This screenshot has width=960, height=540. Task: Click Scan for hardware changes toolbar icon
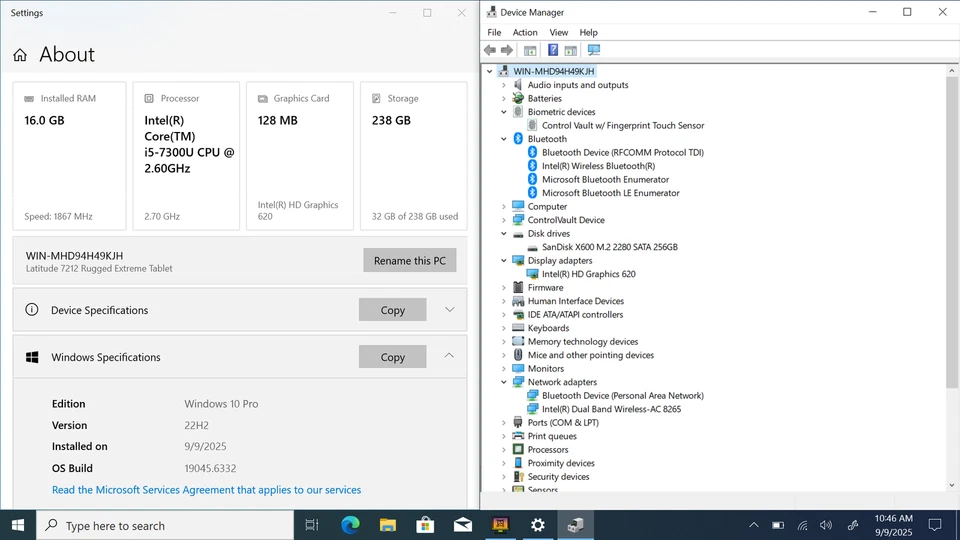point(593,50)
